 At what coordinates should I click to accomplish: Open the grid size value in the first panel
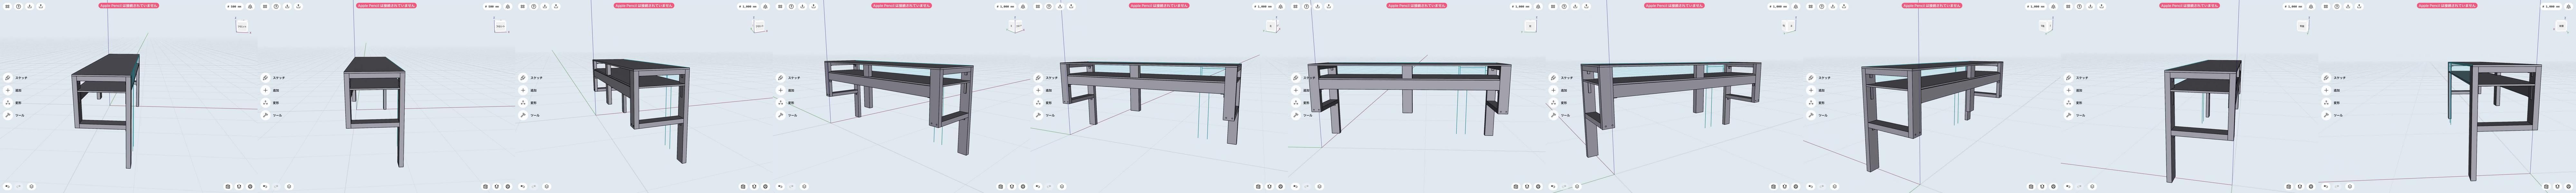235,6
